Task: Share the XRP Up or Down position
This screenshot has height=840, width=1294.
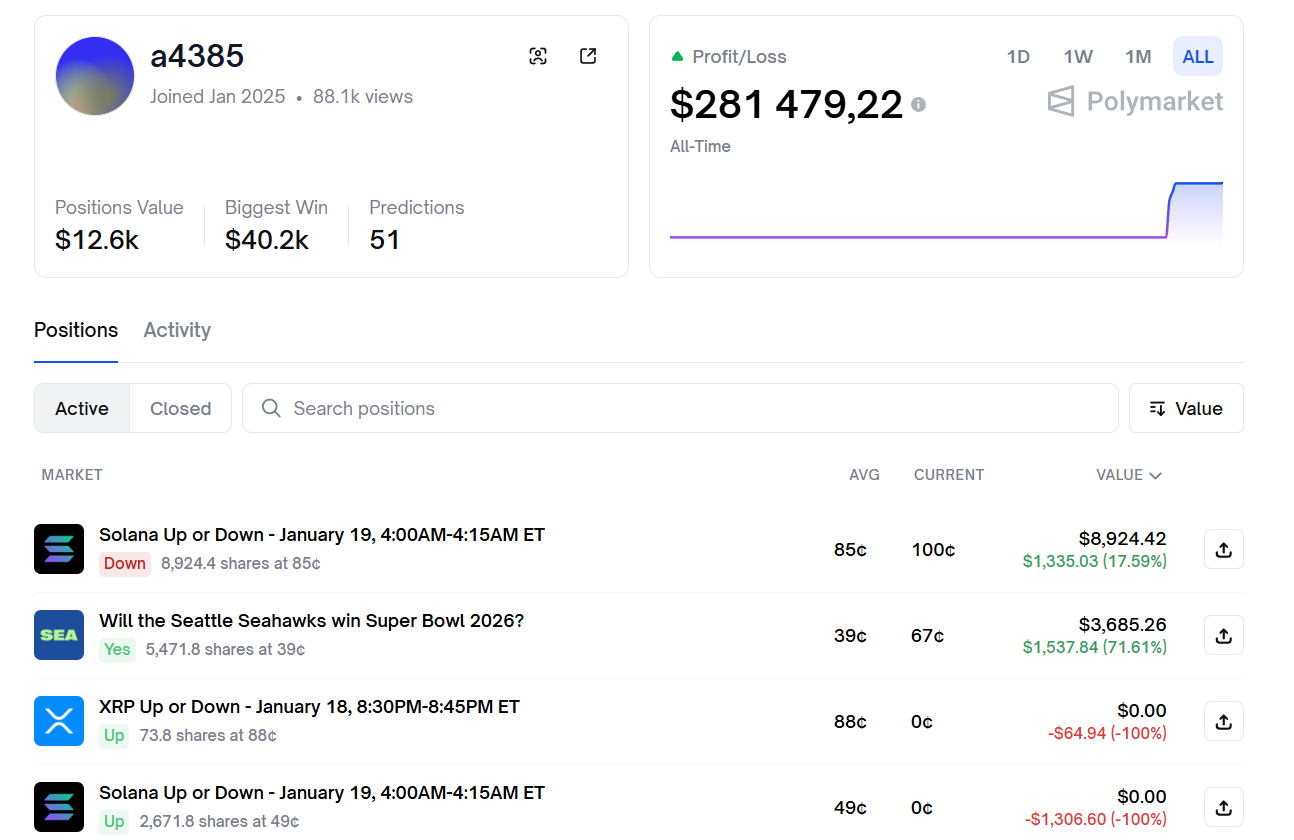Action: point(1223,721)
